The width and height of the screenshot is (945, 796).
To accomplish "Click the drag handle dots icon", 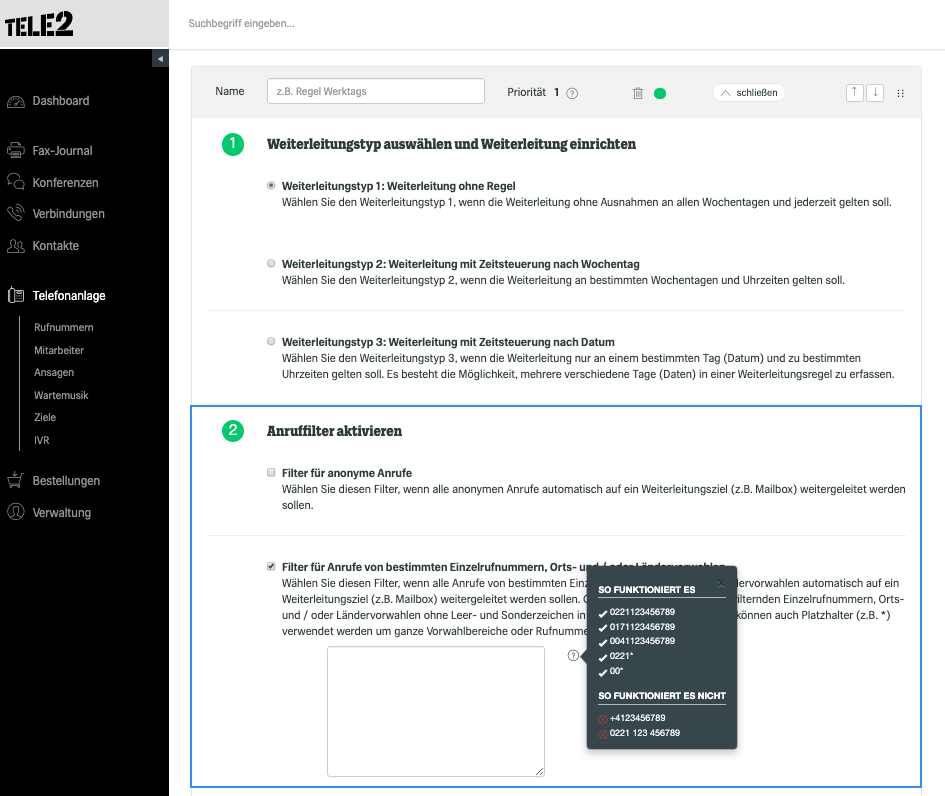I will pos(900,93).
